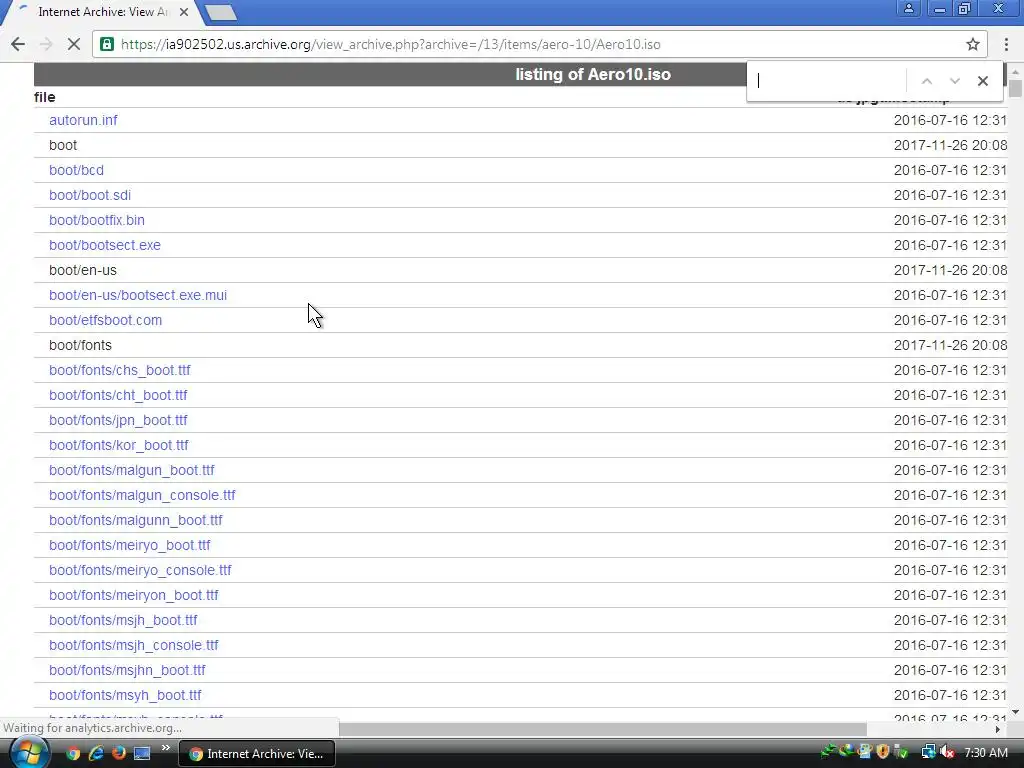
Task: Close the Internet Archive tab
Action: [x=184, y=12]
